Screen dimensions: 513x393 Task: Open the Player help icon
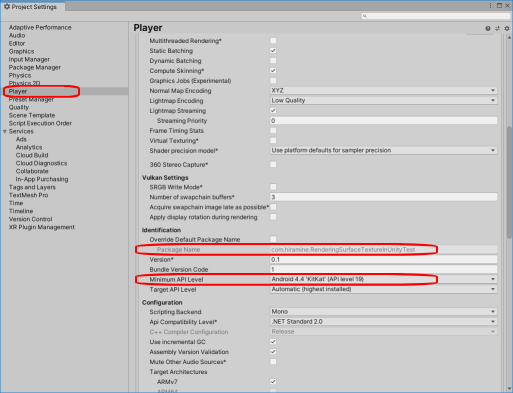pyautogui.click(x=488, y=29)
